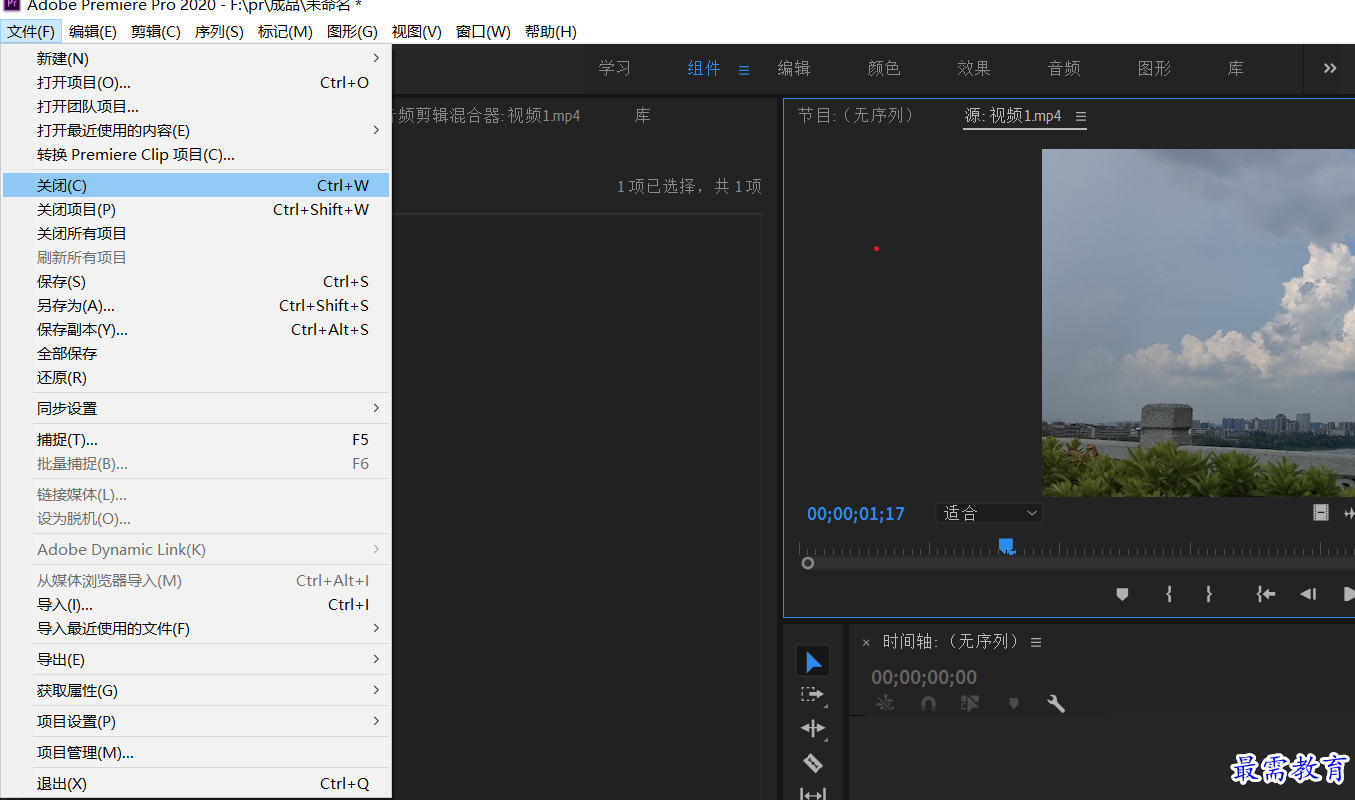Choose 导入(I)... menu entry
This screenshot has width=1355, height=800.
[196, 604]
